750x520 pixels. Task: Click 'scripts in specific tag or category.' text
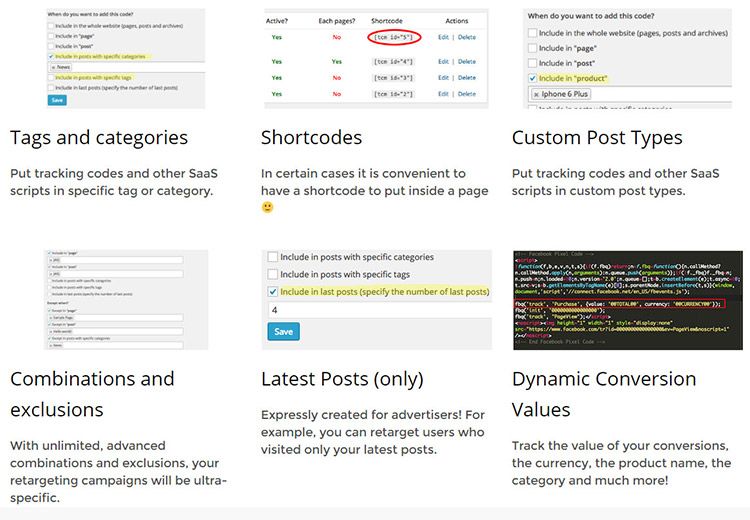pyautogui.click(x=111, y=191)
